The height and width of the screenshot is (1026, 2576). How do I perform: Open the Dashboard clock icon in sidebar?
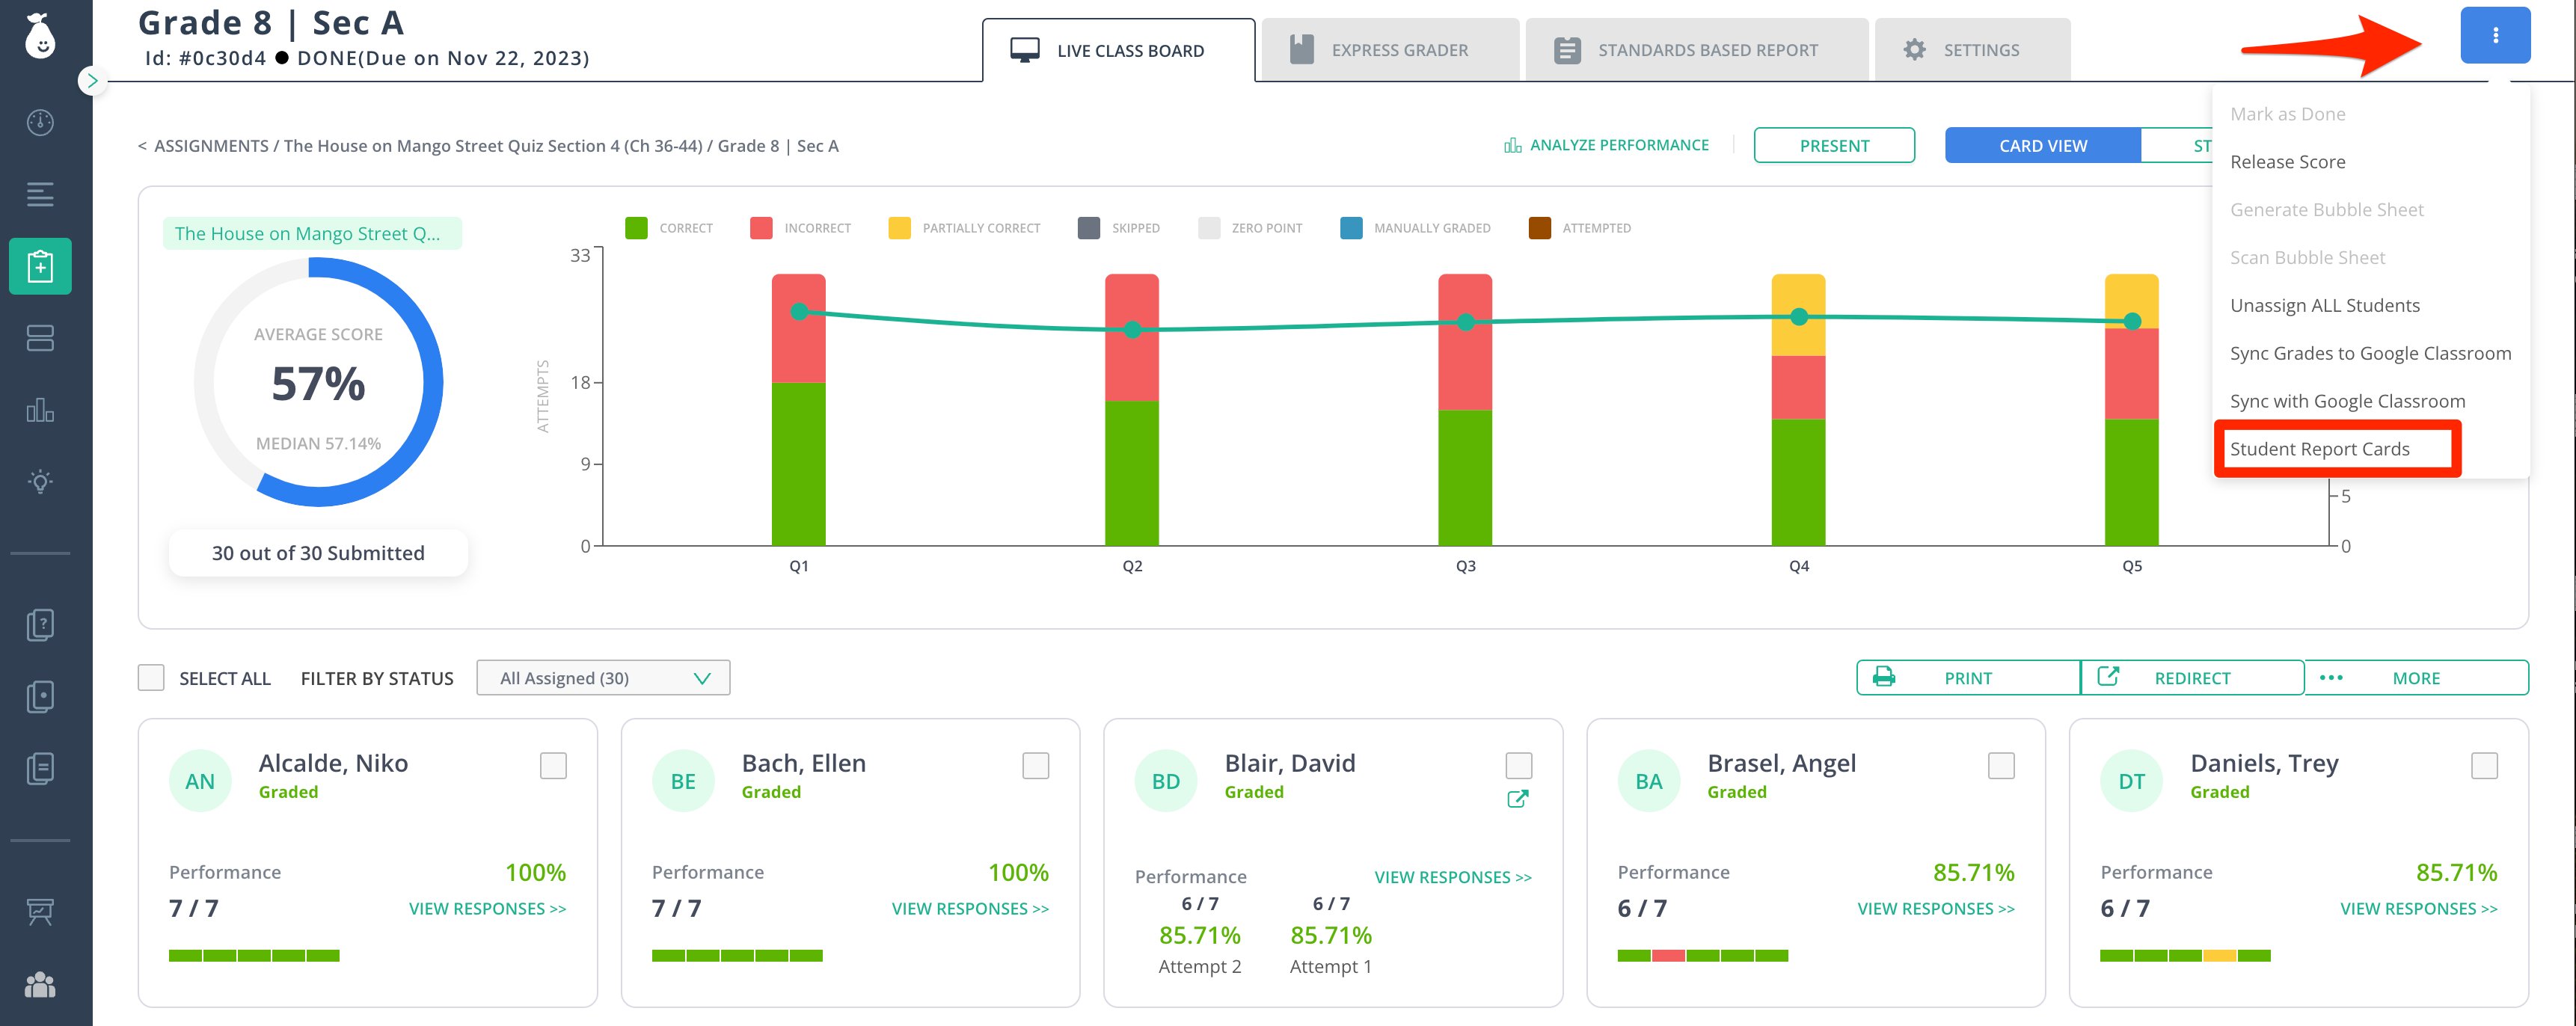click(40, 122)
